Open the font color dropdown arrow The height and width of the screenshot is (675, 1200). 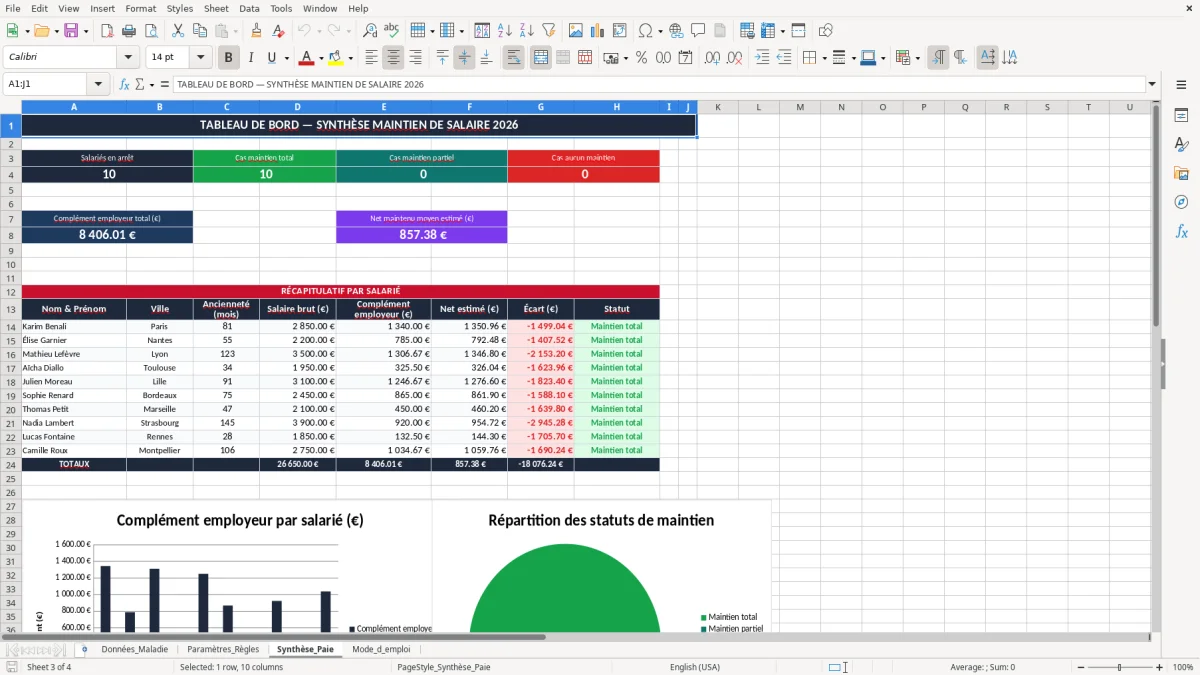[x=320, y=58]
